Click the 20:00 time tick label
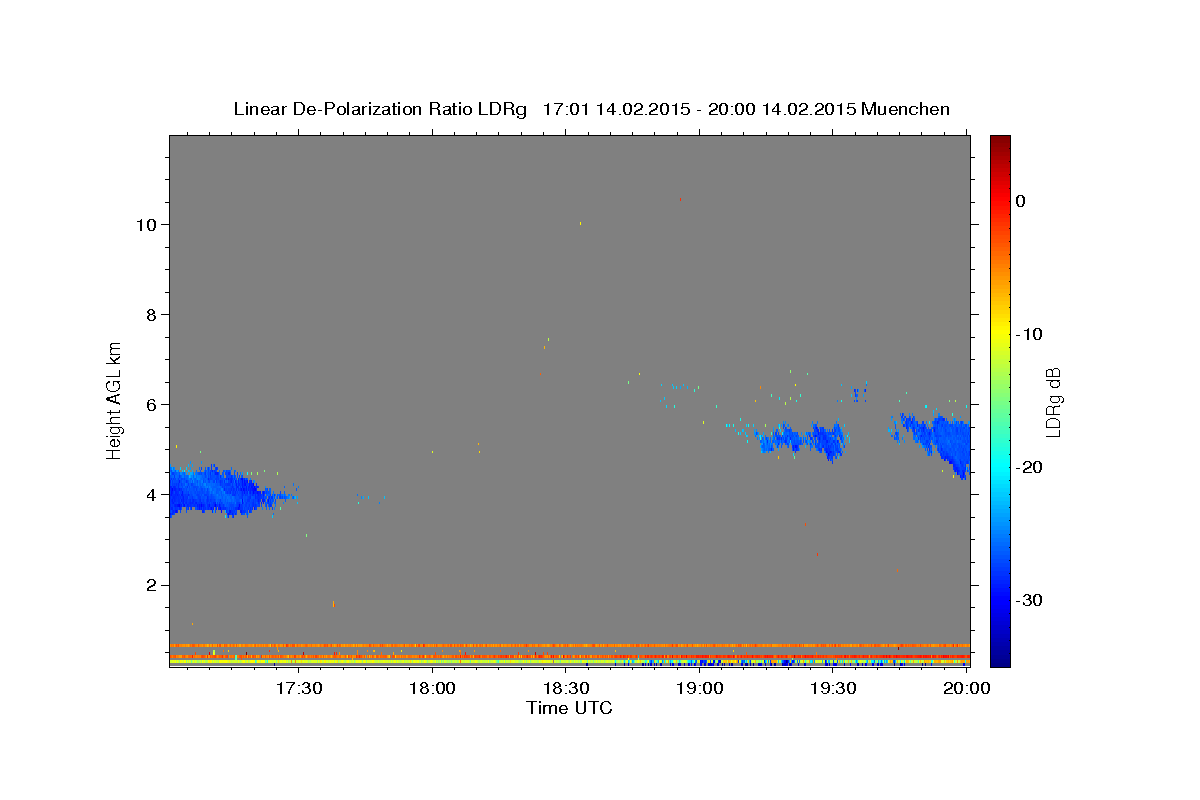Viewport: 1200px width, 800px height. 967,688
